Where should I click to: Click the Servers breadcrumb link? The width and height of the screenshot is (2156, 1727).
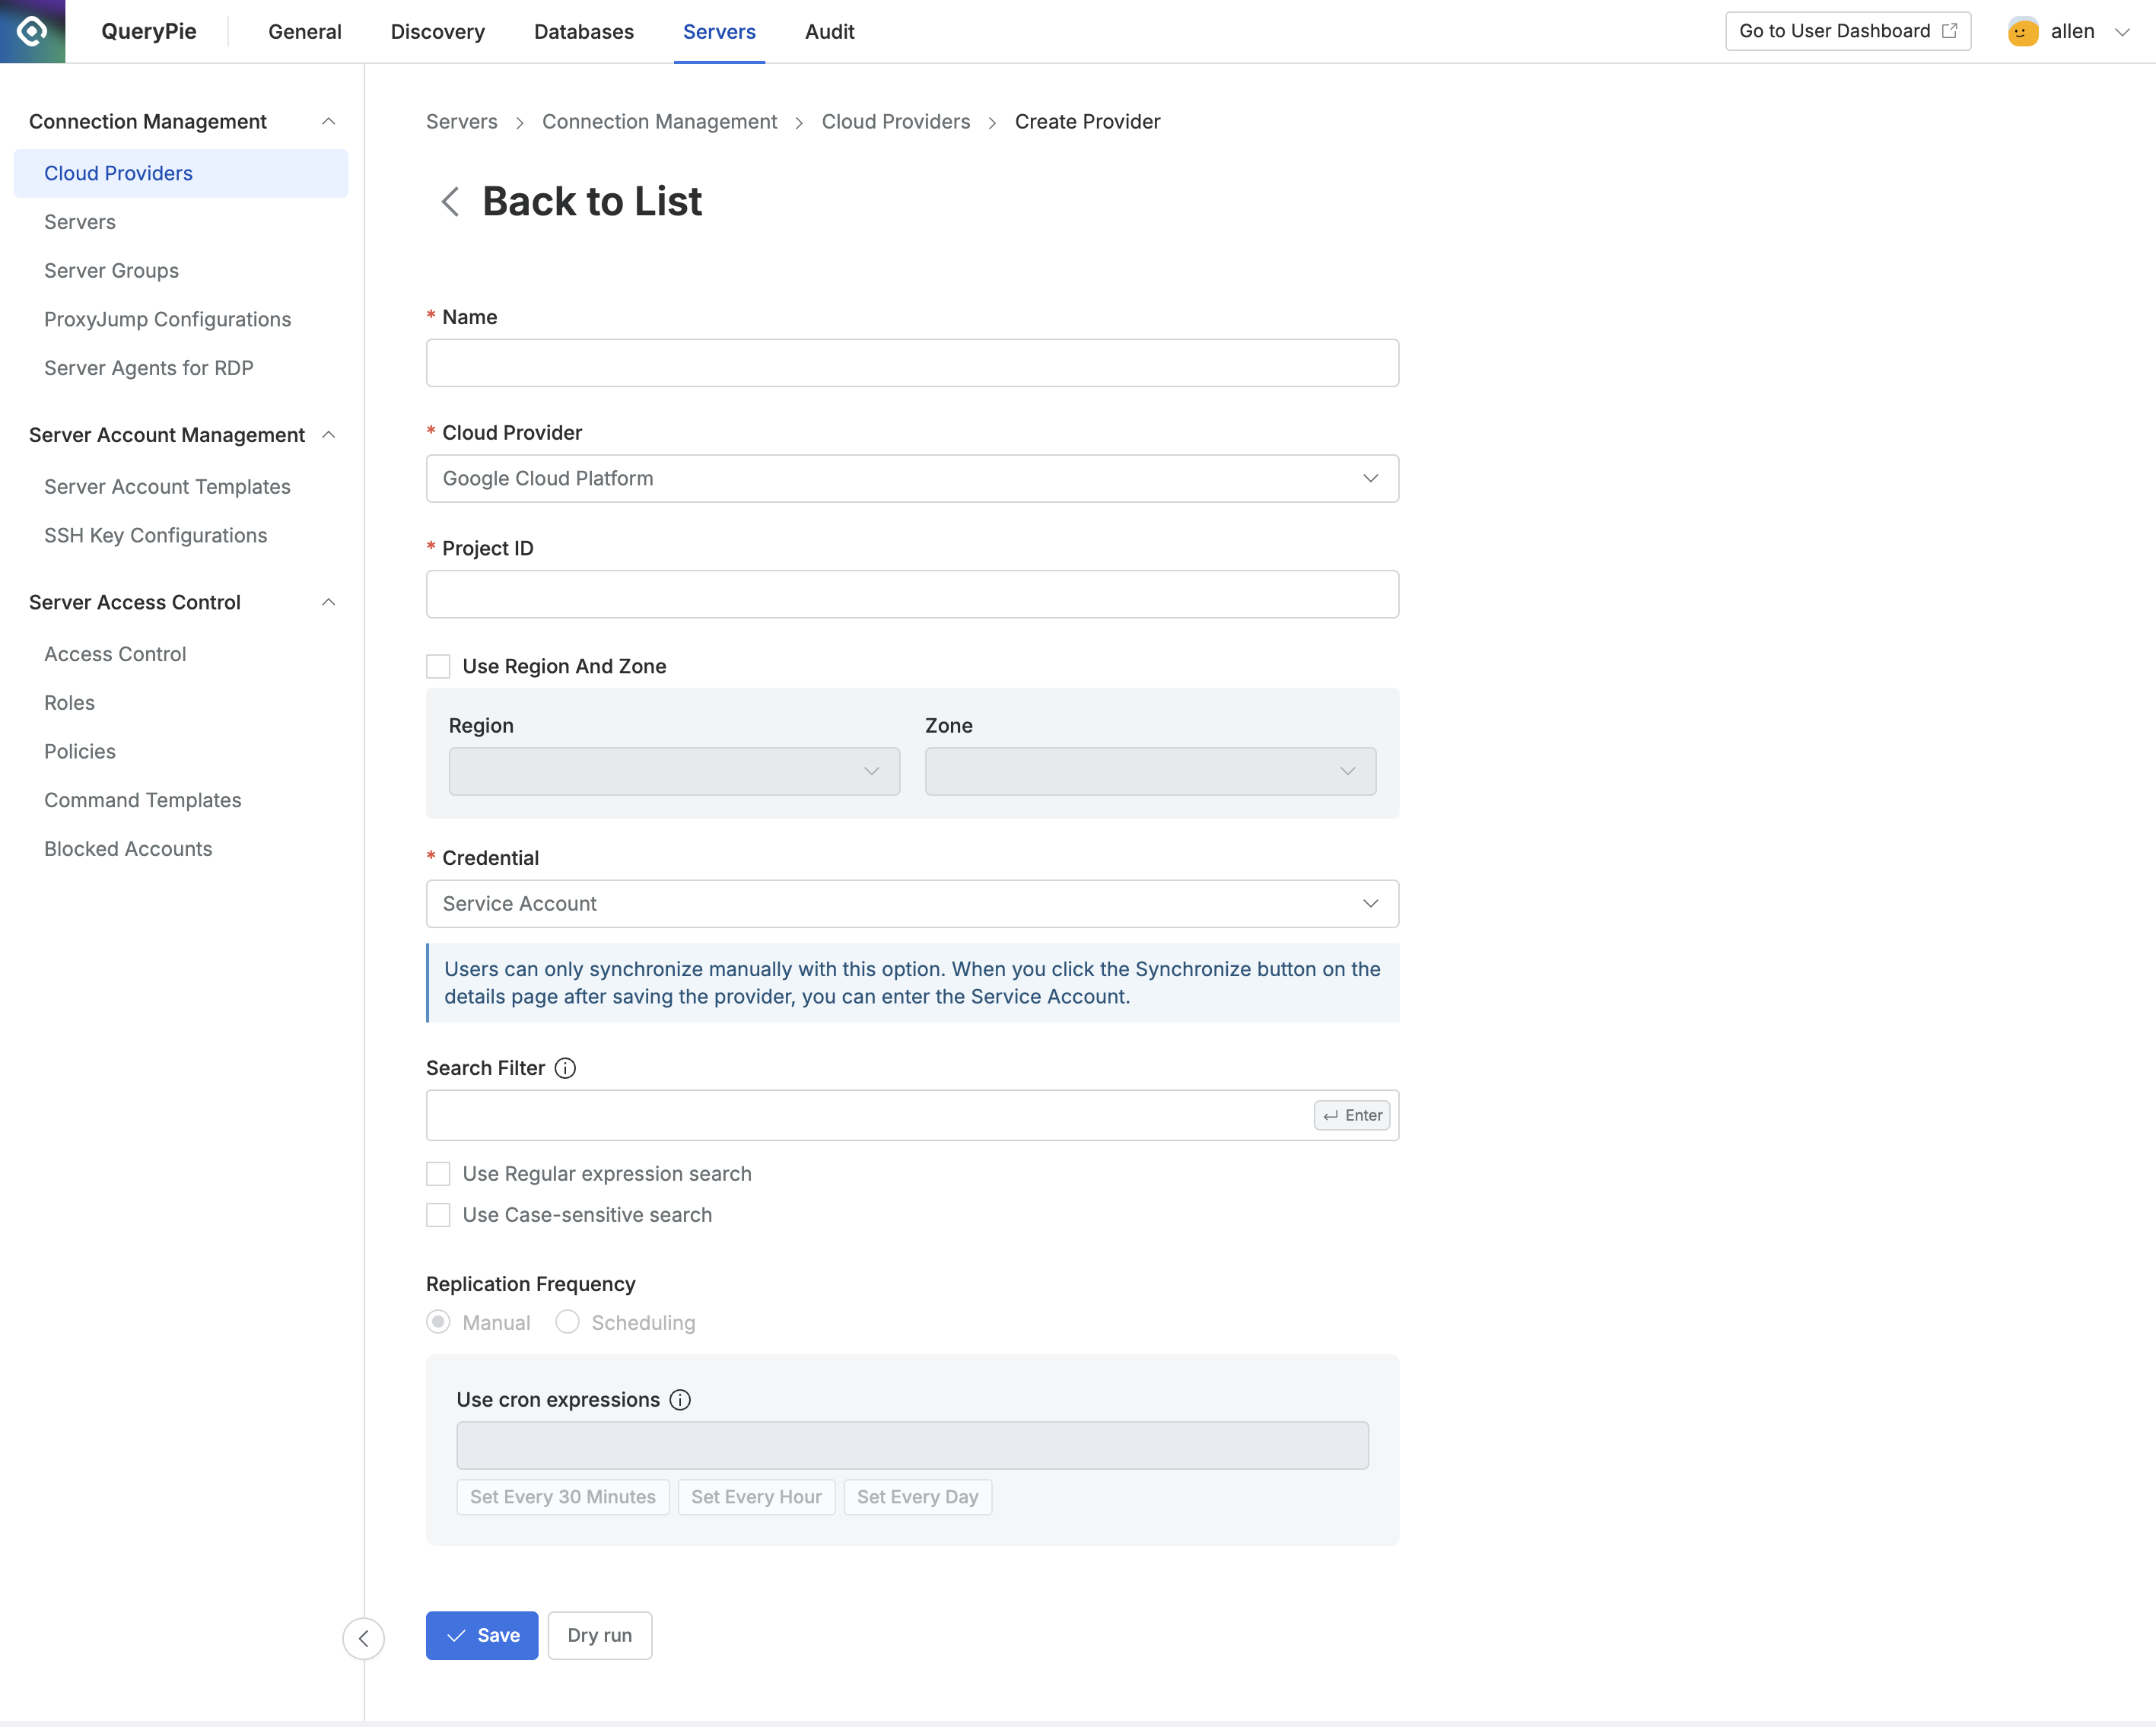[462, 122]
